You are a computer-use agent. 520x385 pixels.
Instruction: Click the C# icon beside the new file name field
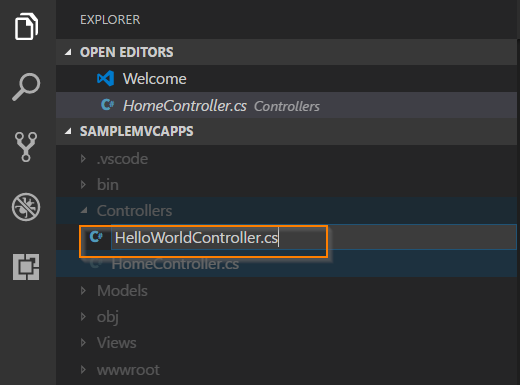[x=96, y=237]
